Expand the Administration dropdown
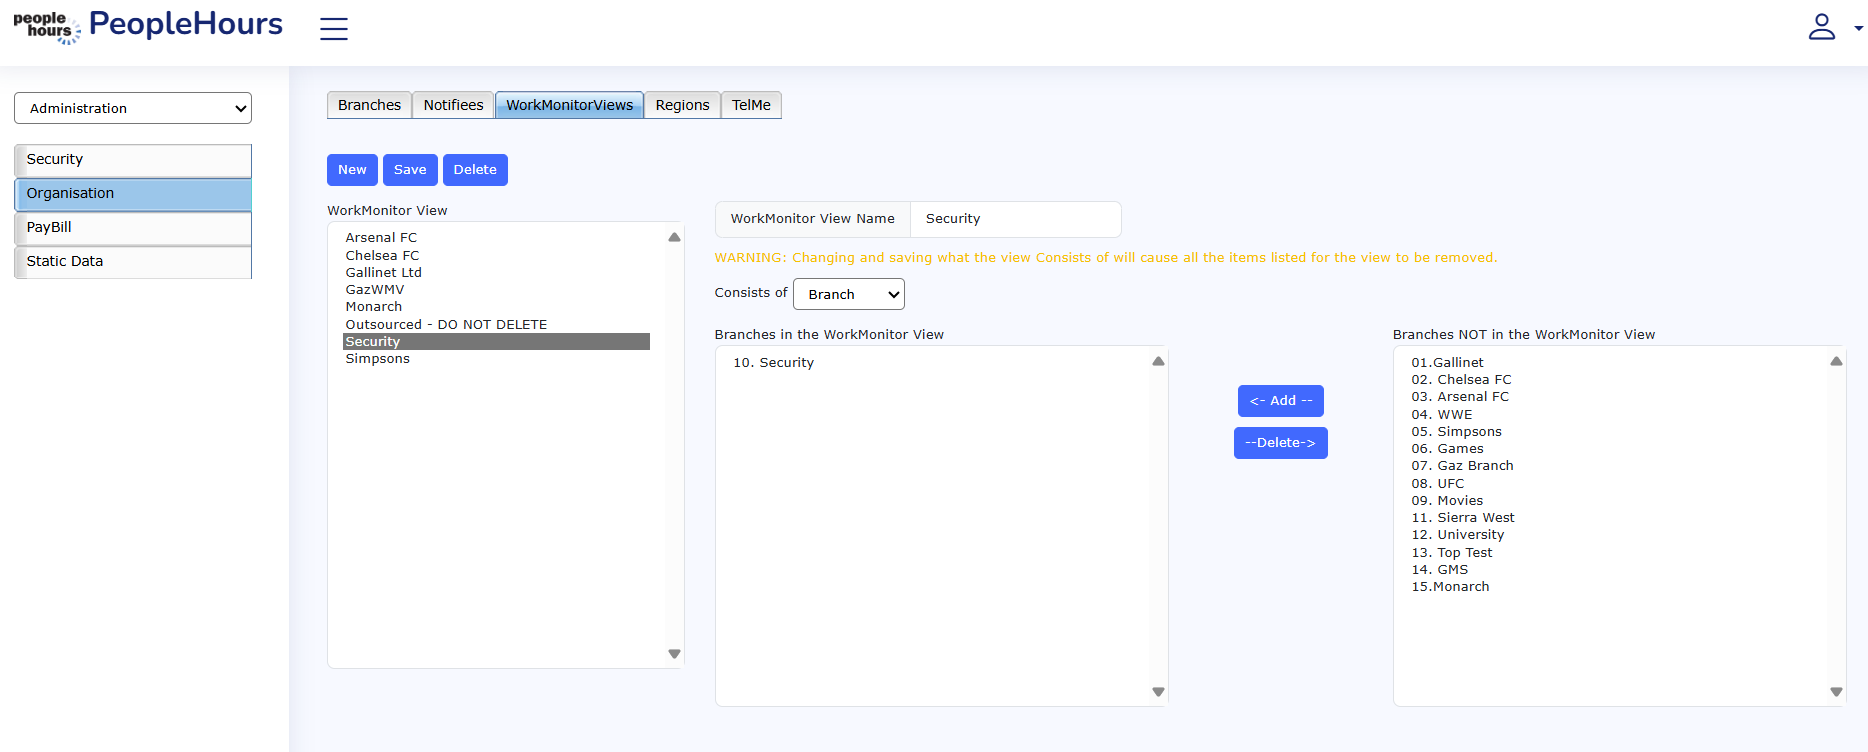Viewport: 1868px width, 752px height. coord(133,108)
